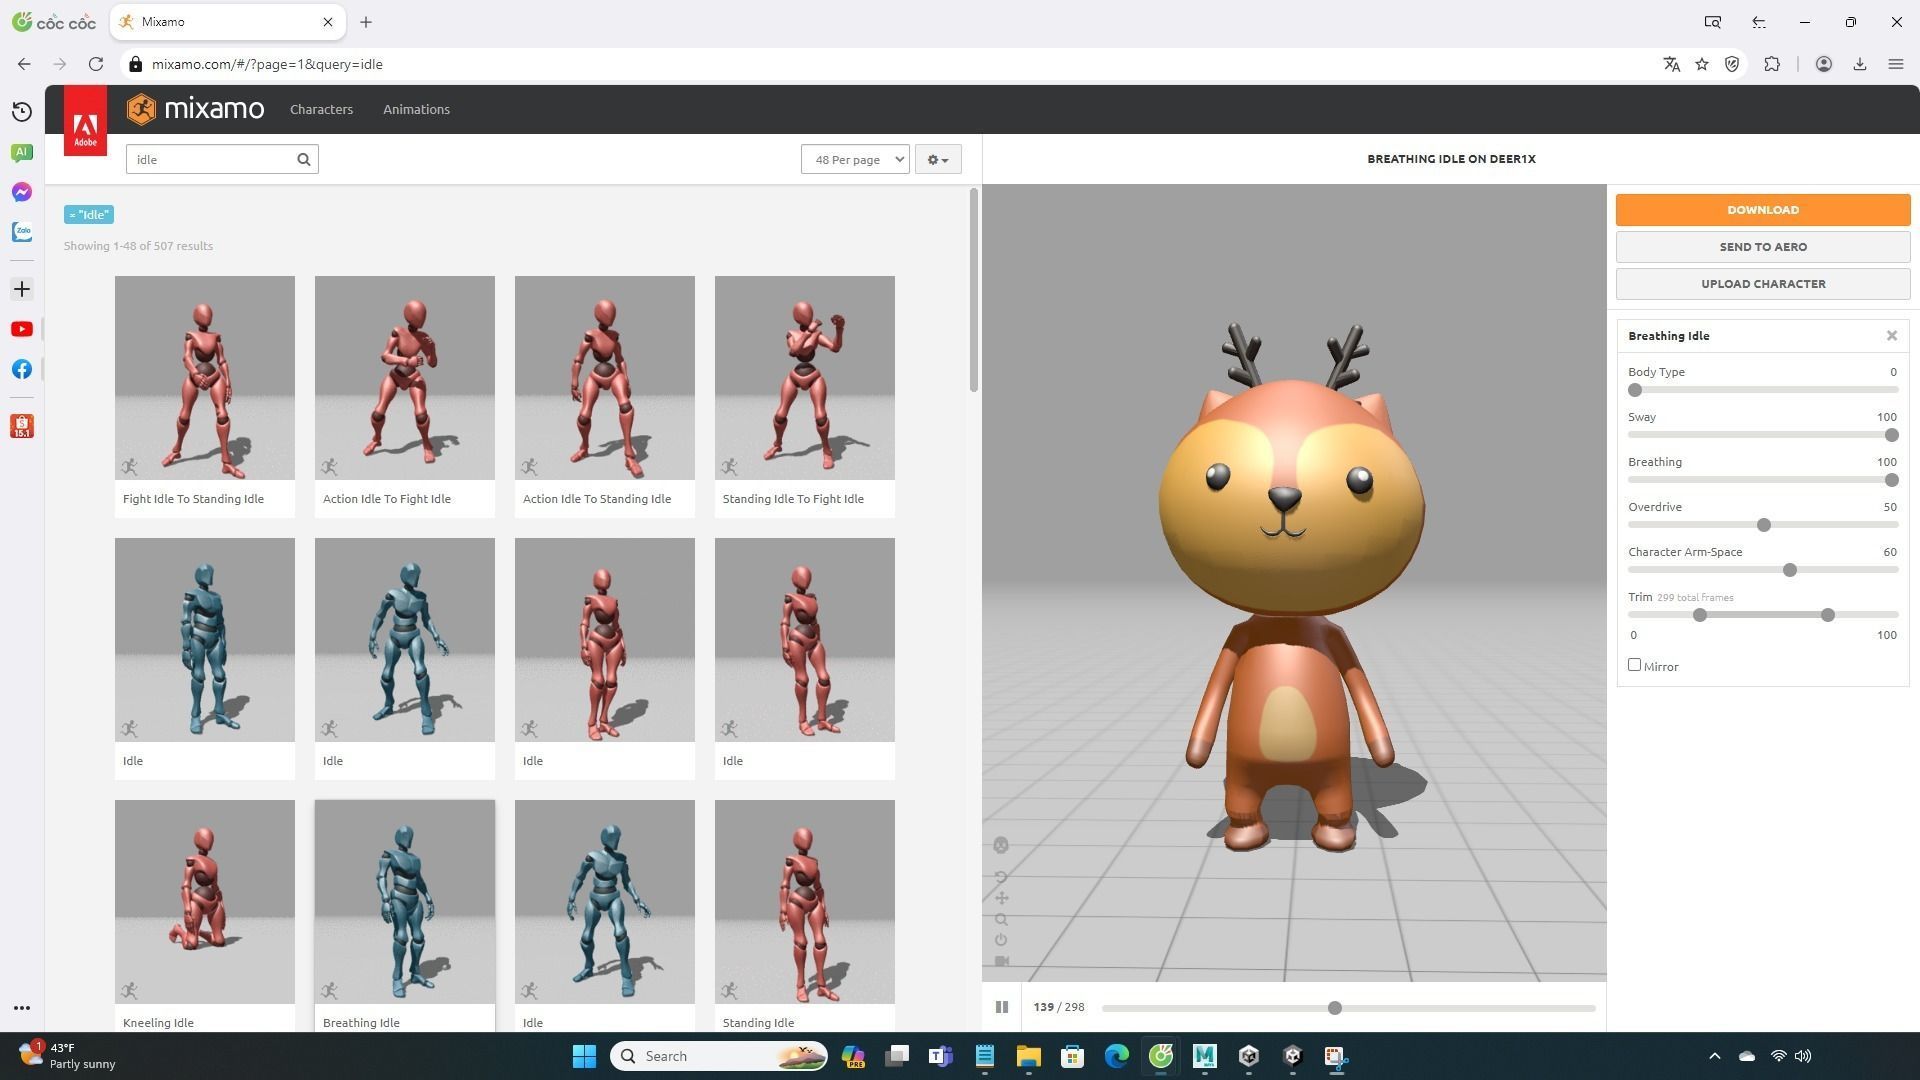Click the DOWNLOAD button
The width and height of the screenshot is (1920, 1080).
(1763, 210)
